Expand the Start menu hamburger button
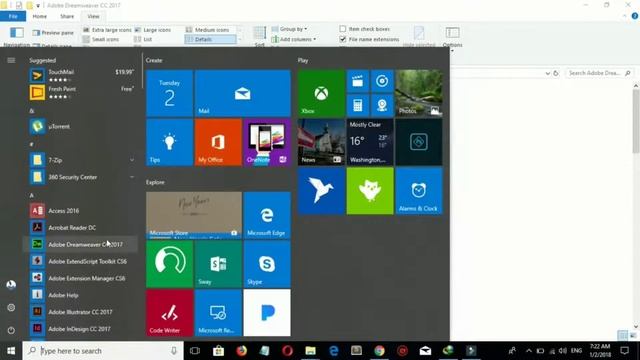 point(11,60)
